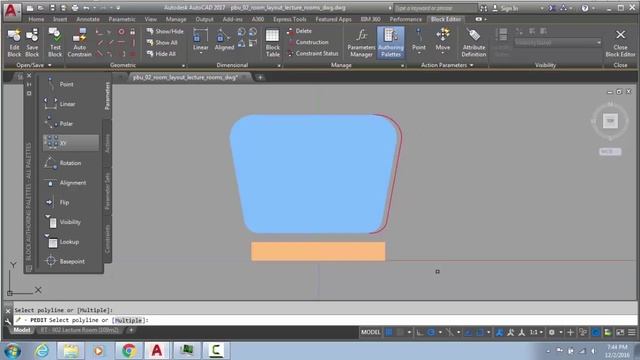Toggle polar tracking in status bar
The image size is (640, 360).
(x=431, y=332)
